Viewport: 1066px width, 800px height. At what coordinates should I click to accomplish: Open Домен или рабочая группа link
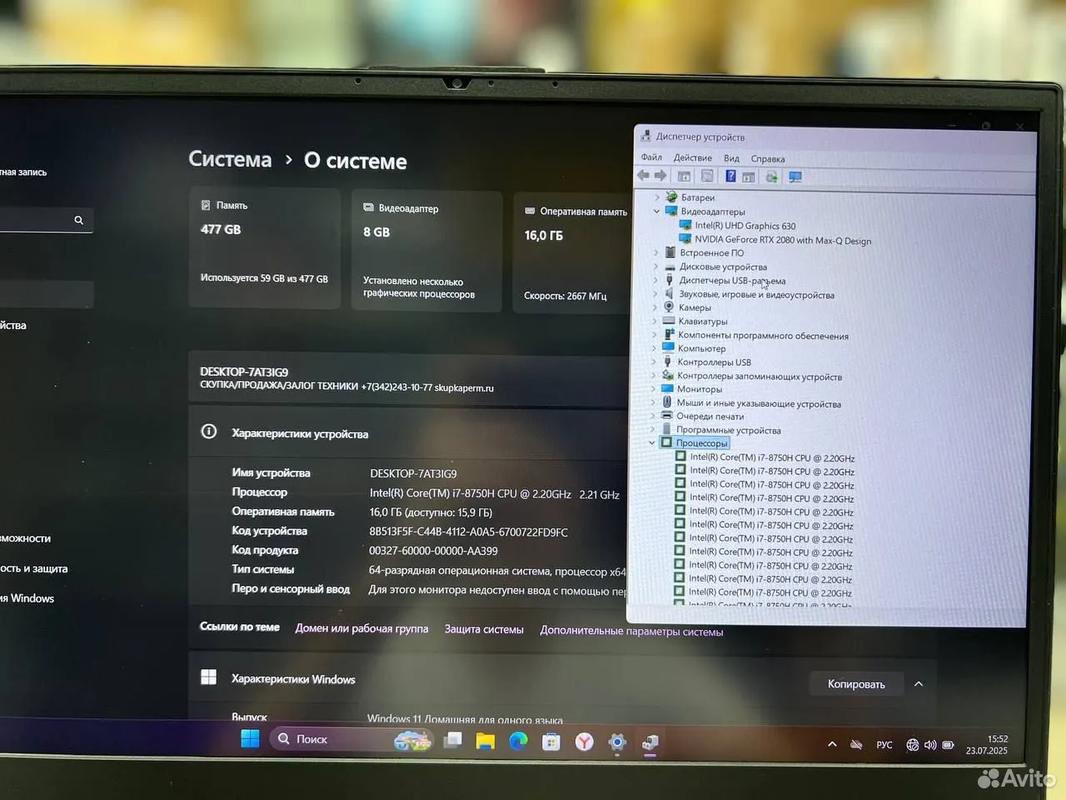point(362,628)
